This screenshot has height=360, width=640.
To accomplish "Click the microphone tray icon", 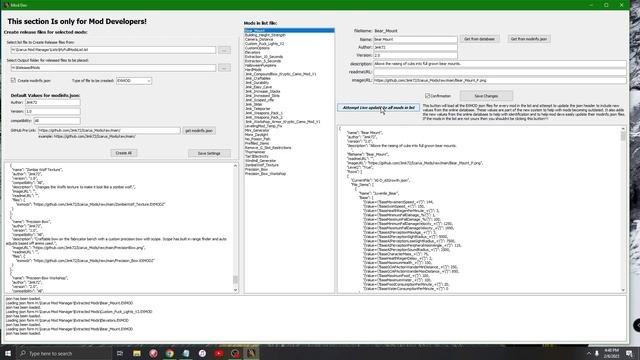I will [x=597, y=353].
